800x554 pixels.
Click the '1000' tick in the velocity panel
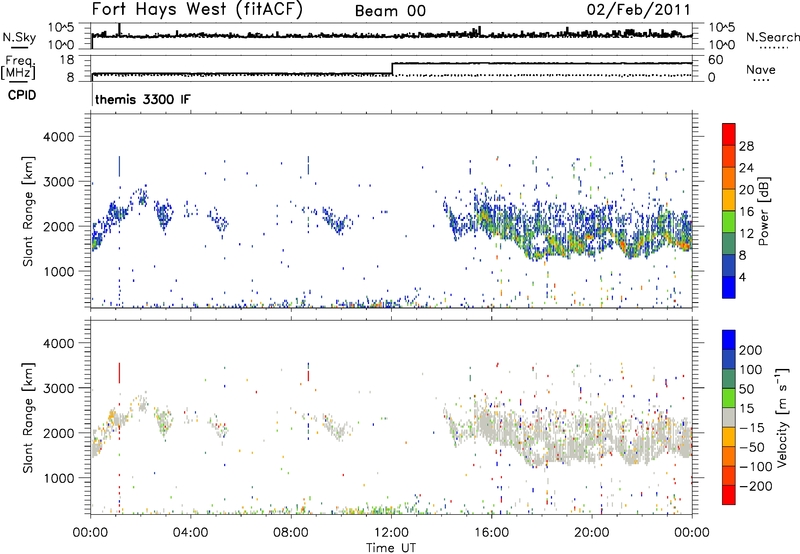[x=58, y=478]
